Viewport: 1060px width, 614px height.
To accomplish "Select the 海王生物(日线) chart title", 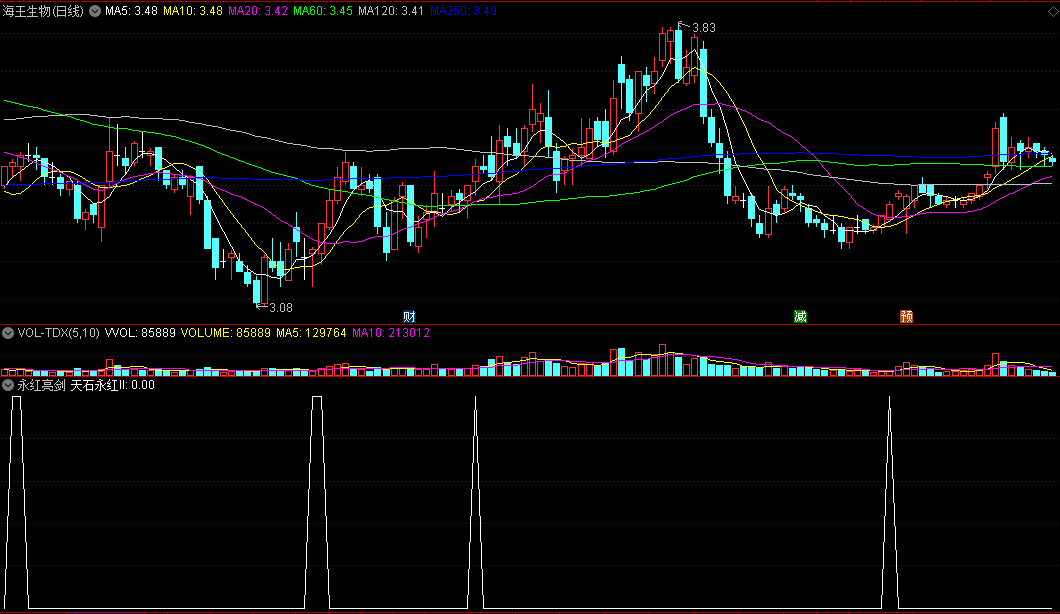I will coord(43,11).
